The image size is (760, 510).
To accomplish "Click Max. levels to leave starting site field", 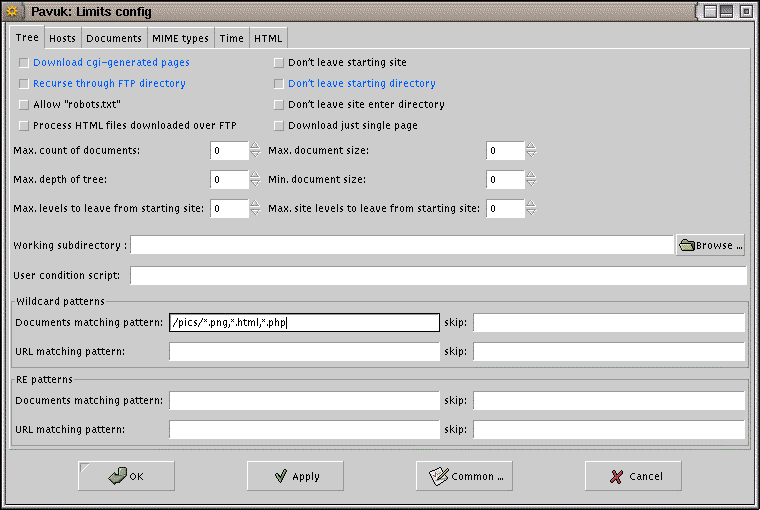I will click(x=229, y=208).
